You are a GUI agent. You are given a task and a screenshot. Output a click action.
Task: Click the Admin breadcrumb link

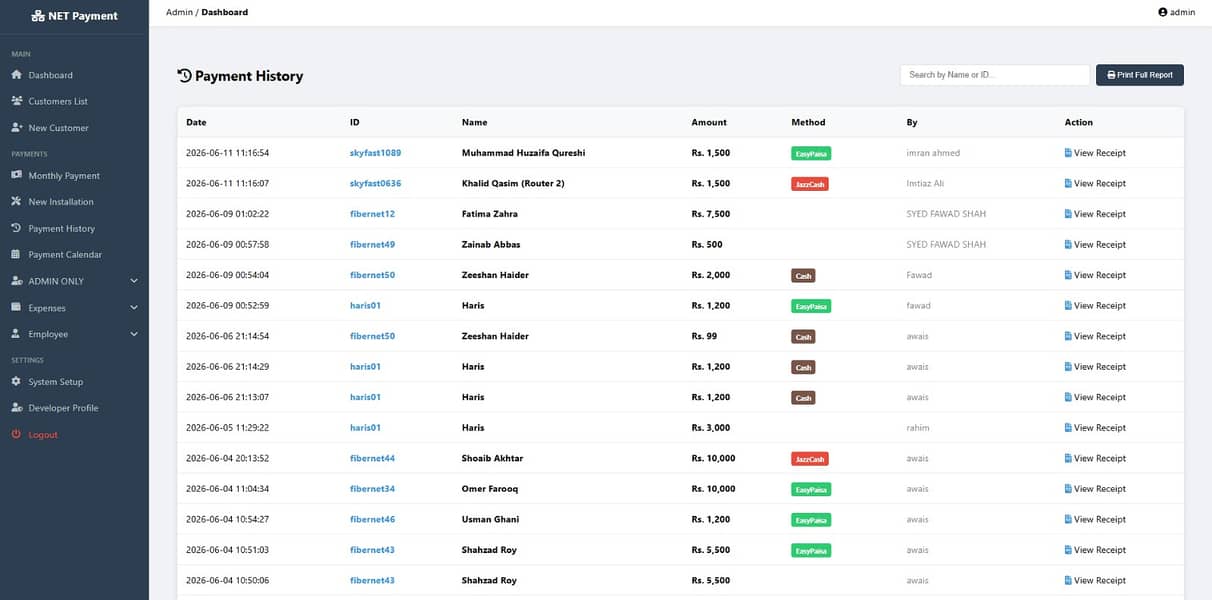point(179,12)
